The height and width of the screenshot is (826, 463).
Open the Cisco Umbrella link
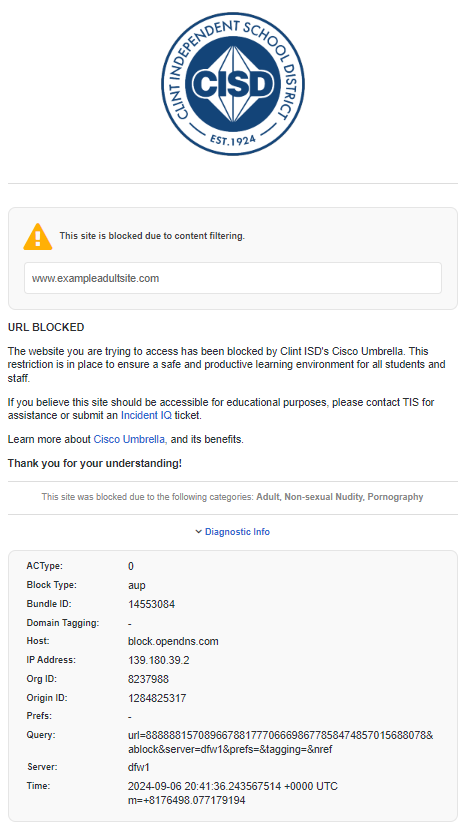pyautogui.click(x=130, y=439)
